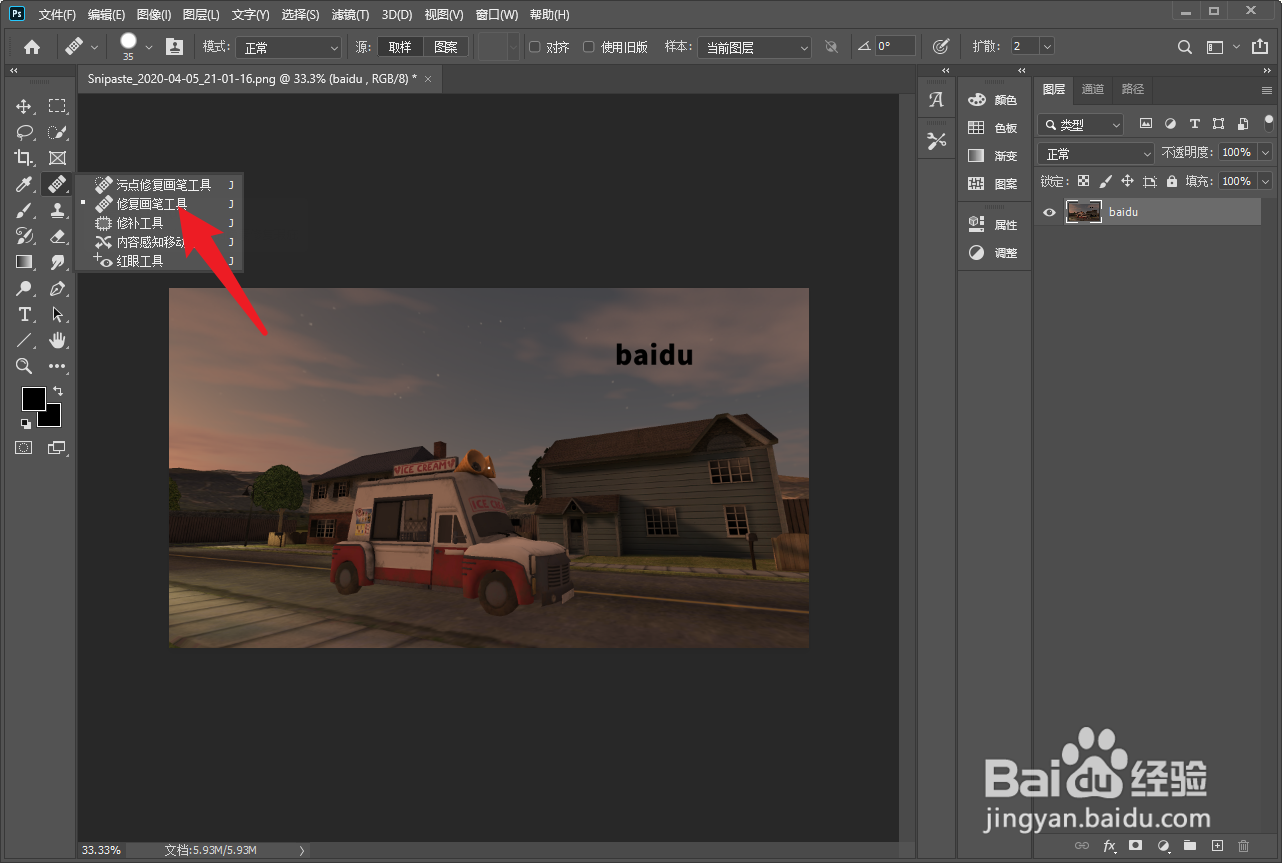1282x863 pixels.
Task: Select the Horizontal Type tool
Action: click(24, 314)
